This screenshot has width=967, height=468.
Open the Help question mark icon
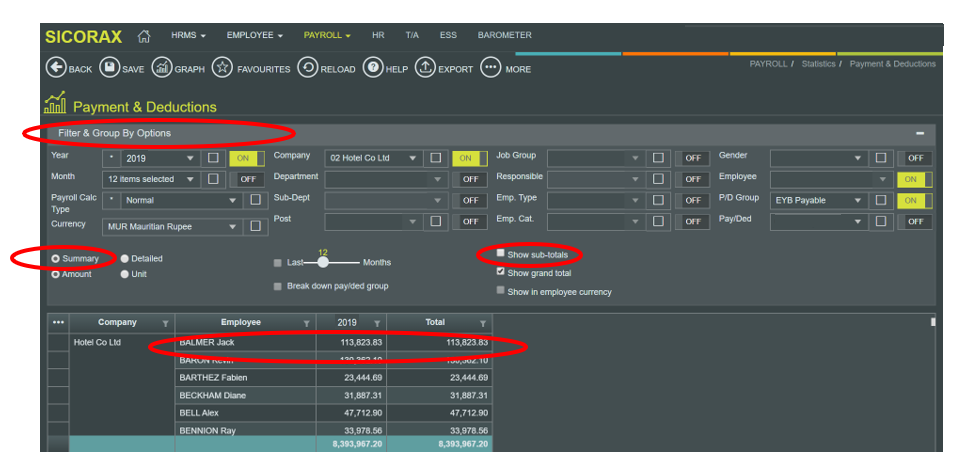pos(372,68)
